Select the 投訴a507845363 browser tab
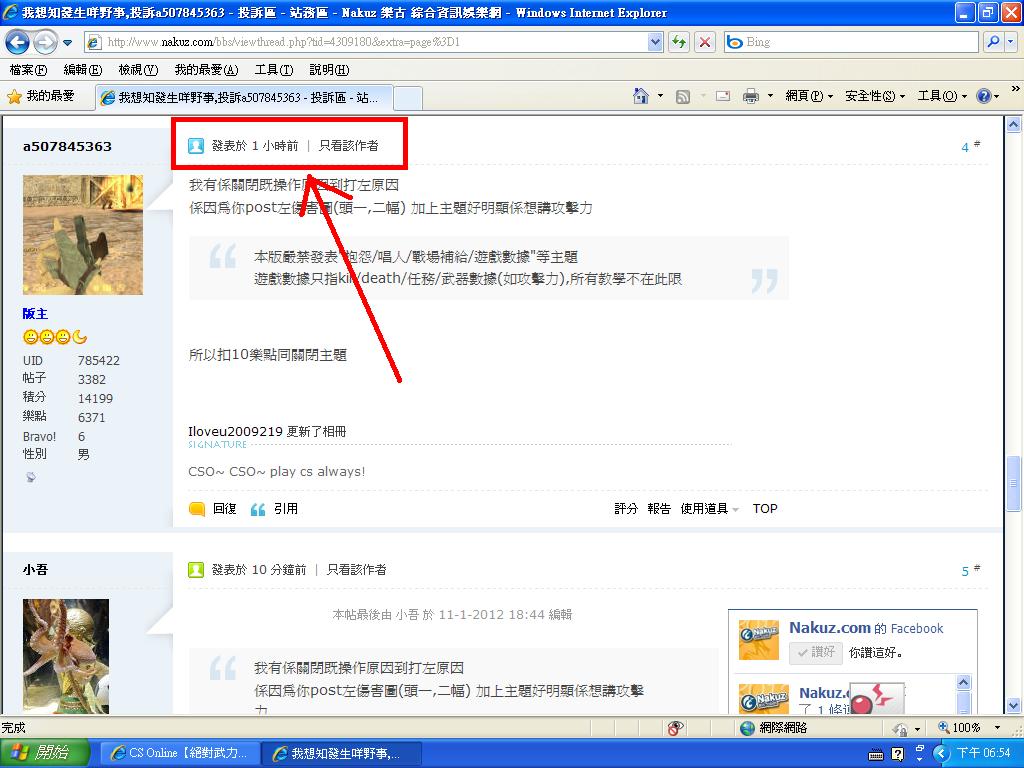 (x=244, y=97)
